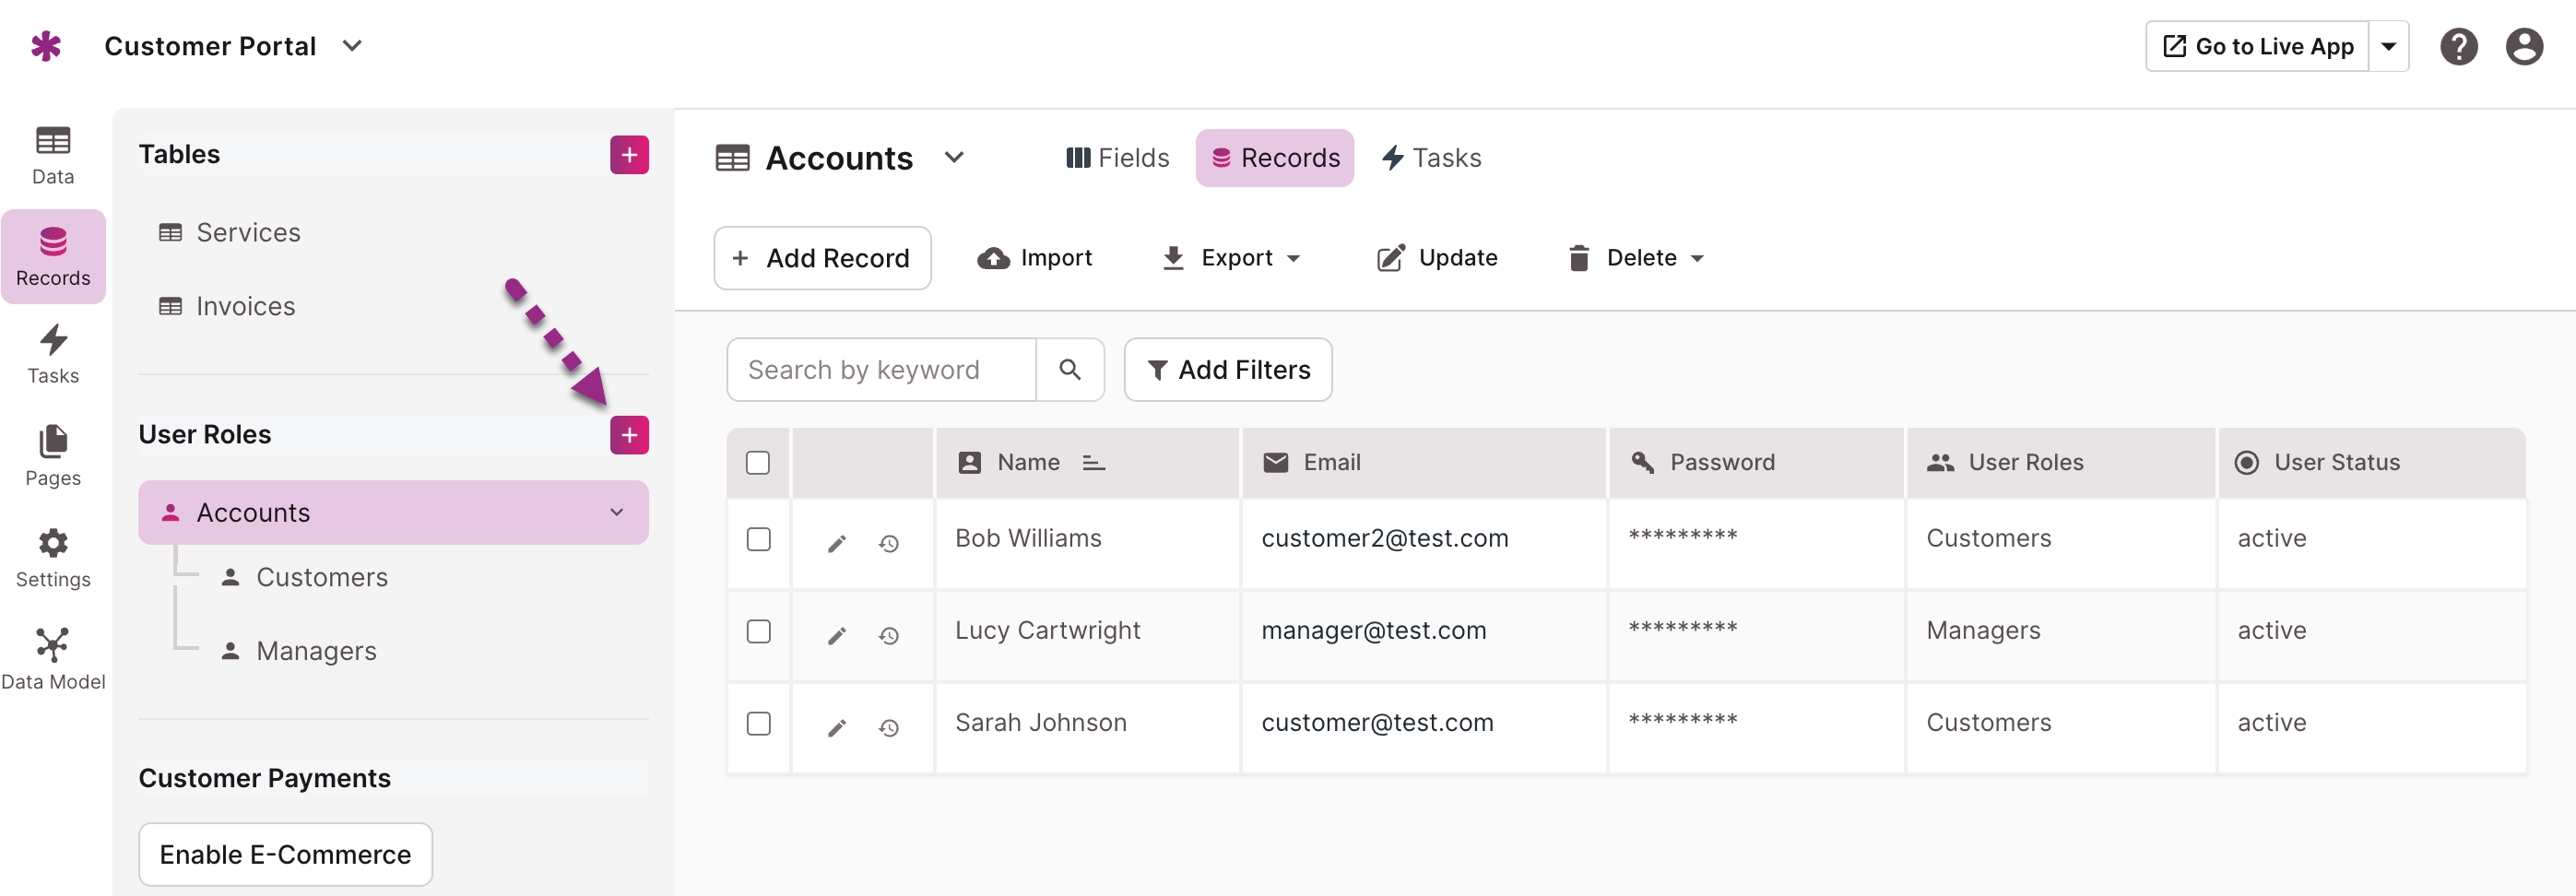Open the Pages section in sidebar
The height and width of the screenshot is (896, 2576).
click(x=53, y=457)
